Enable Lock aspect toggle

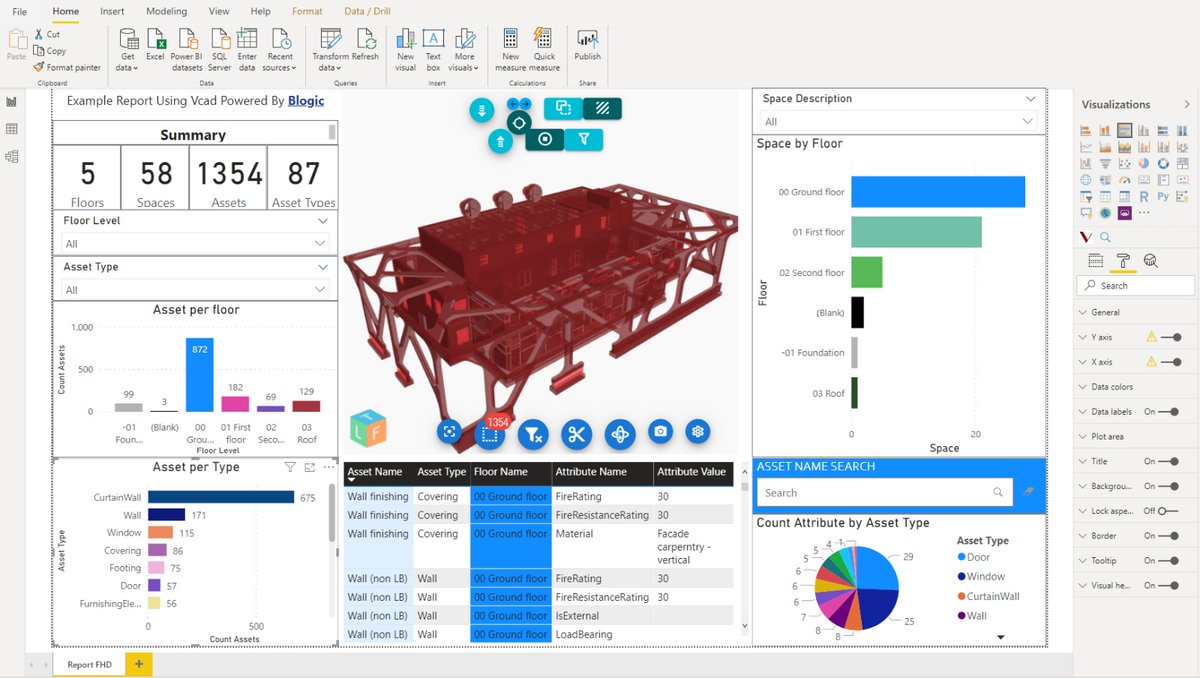(x=1170, y=511)
